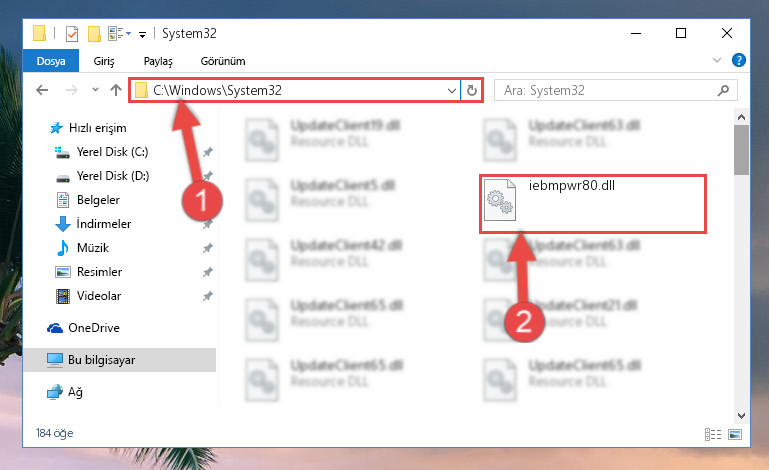Switch to large thumbnails view icon
The width and height of the screenshot is (769, 470).
(735, 434)
